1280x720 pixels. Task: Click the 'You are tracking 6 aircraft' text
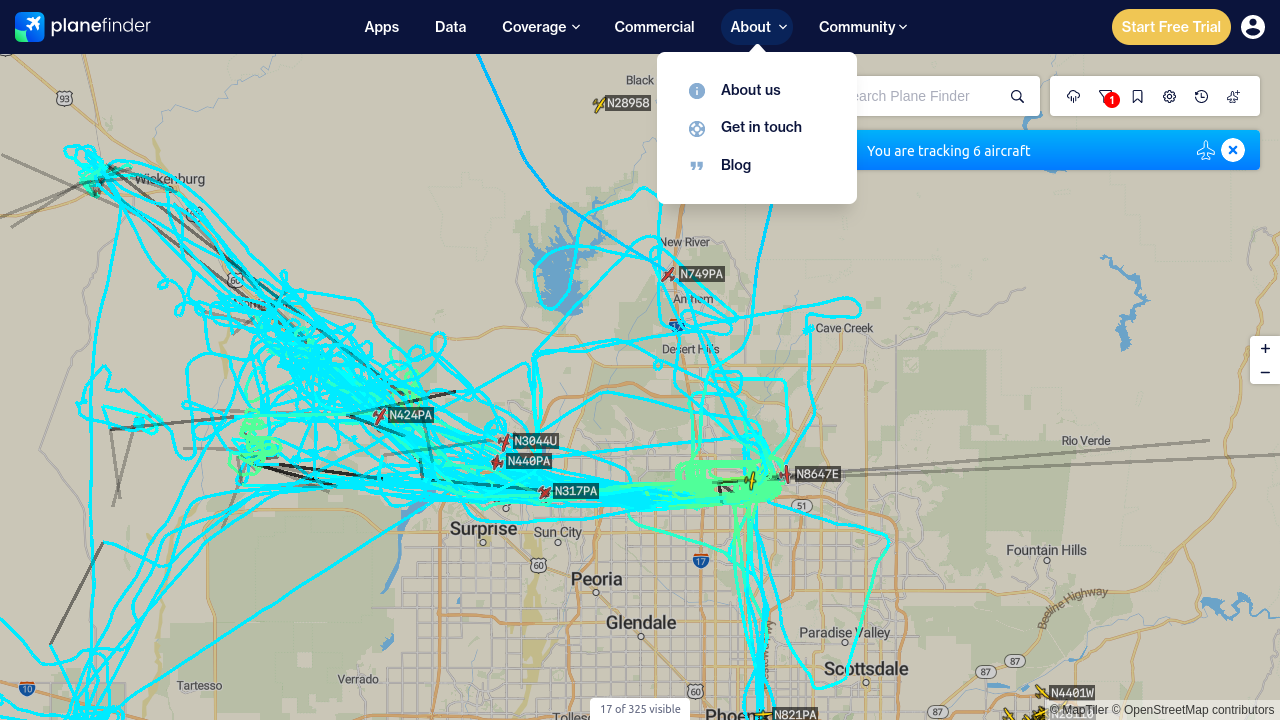tap(948, 151)
